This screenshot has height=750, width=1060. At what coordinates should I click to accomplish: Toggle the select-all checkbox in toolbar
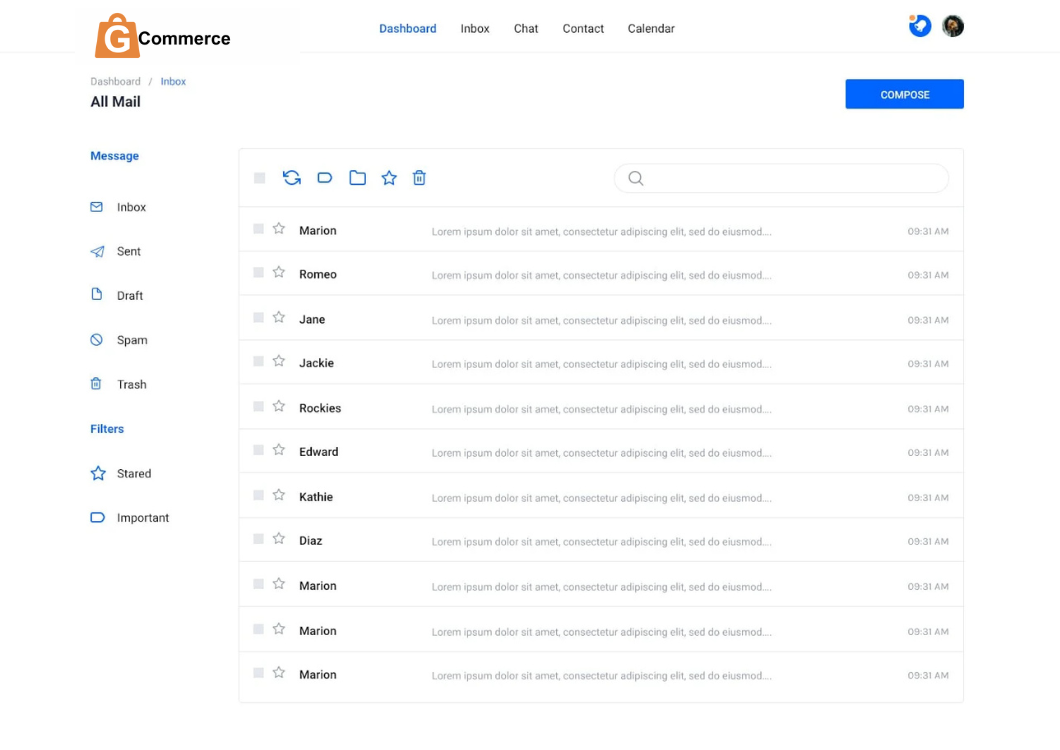[260, 178]
